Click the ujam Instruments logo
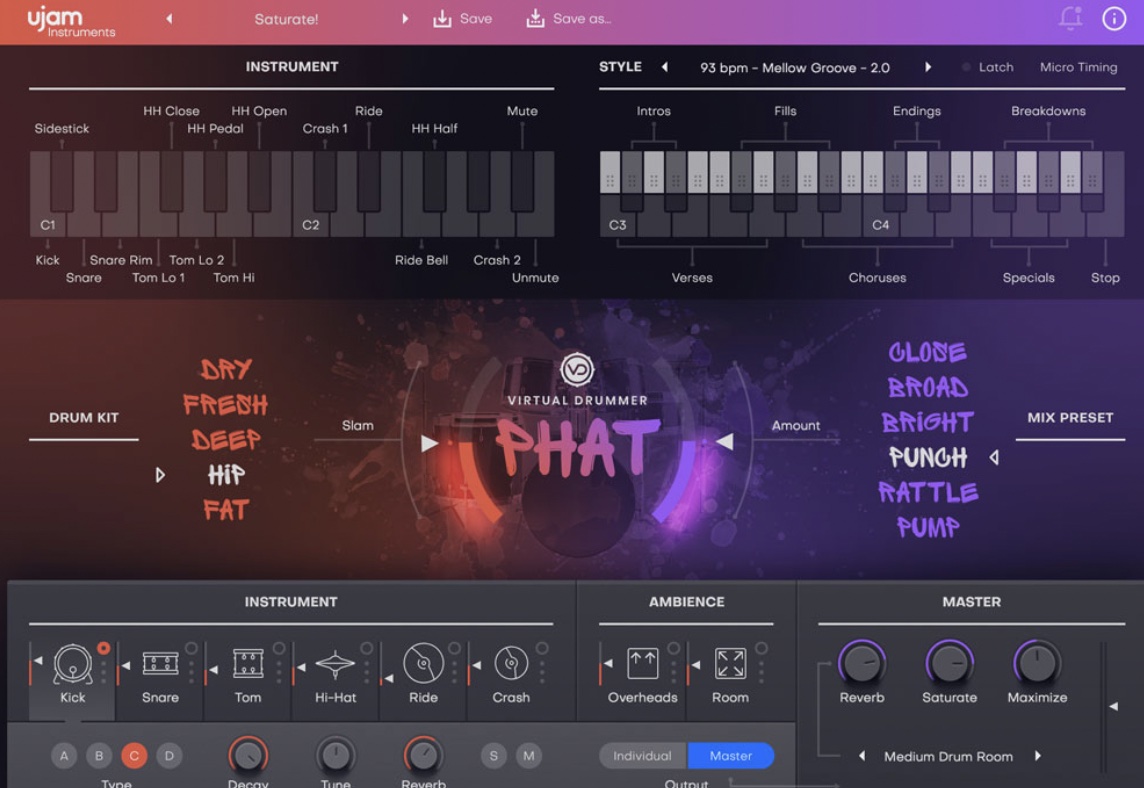Screen dimensions: 1144x788 [71, 21]
